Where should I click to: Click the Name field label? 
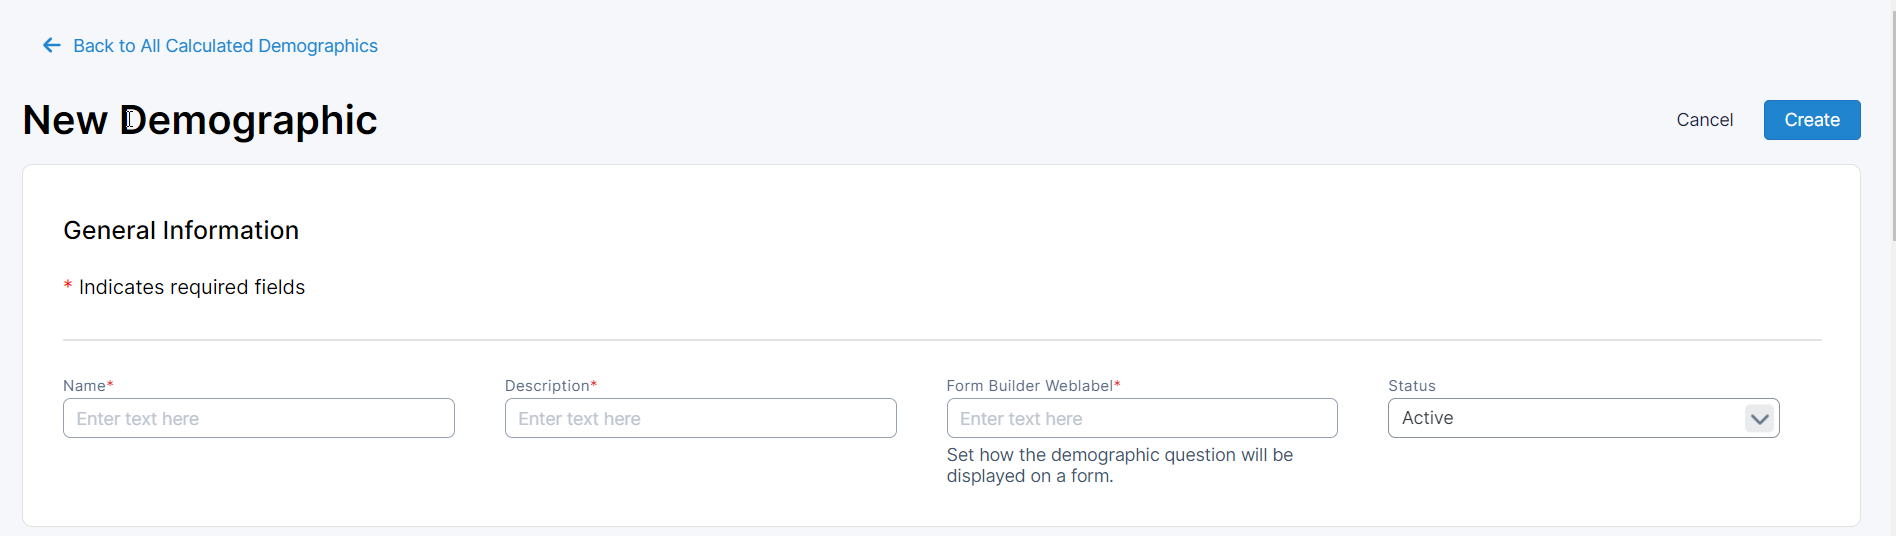tap(84, 386)
